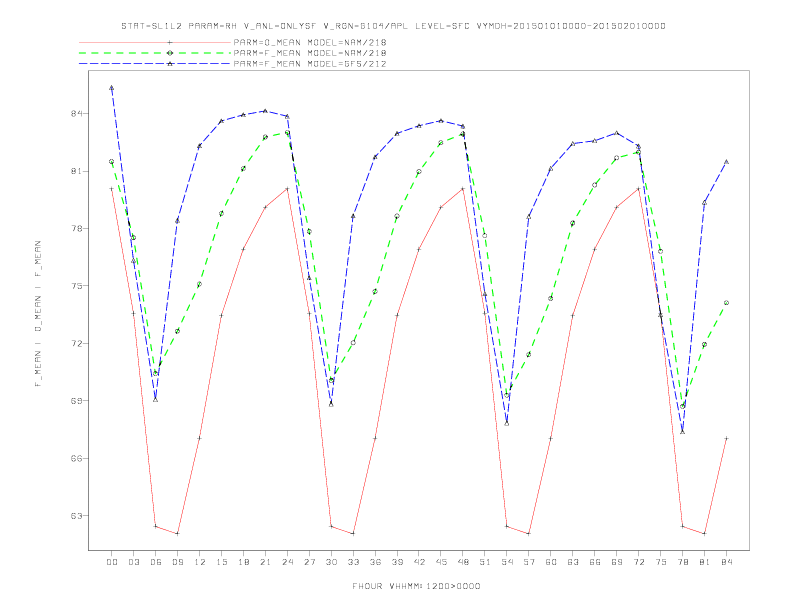Click the blue dashed legend line sample
792x612 pixels.
pos(155,64)
